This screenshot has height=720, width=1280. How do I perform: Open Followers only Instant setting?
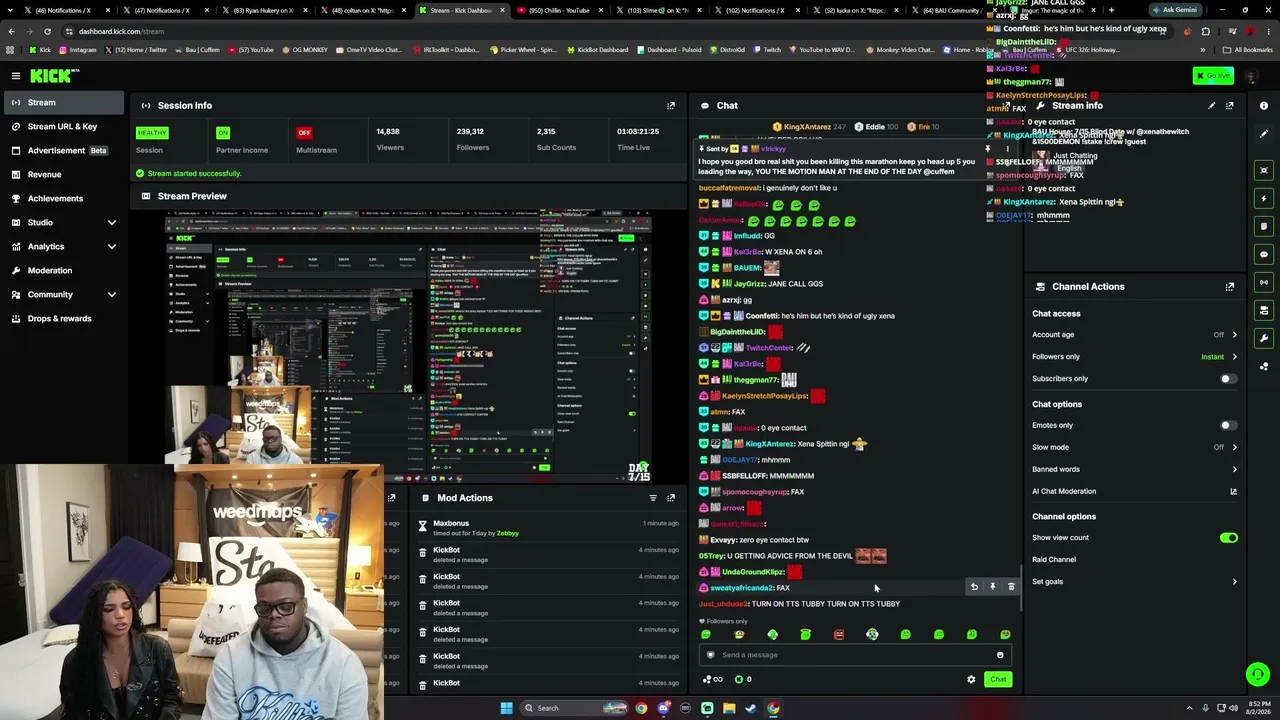click(x=1219, y=357)
